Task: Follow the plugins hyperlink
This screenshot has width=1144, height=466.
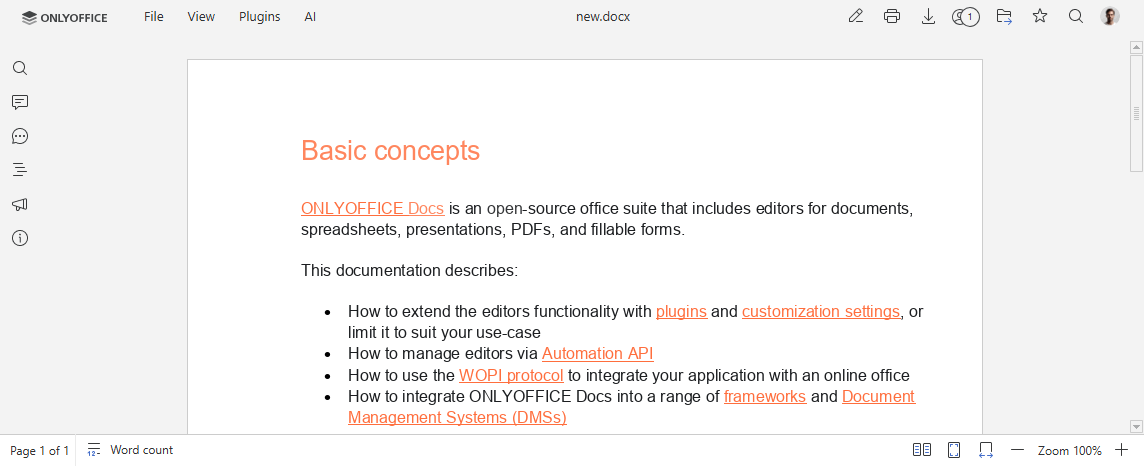Action: 681,311
